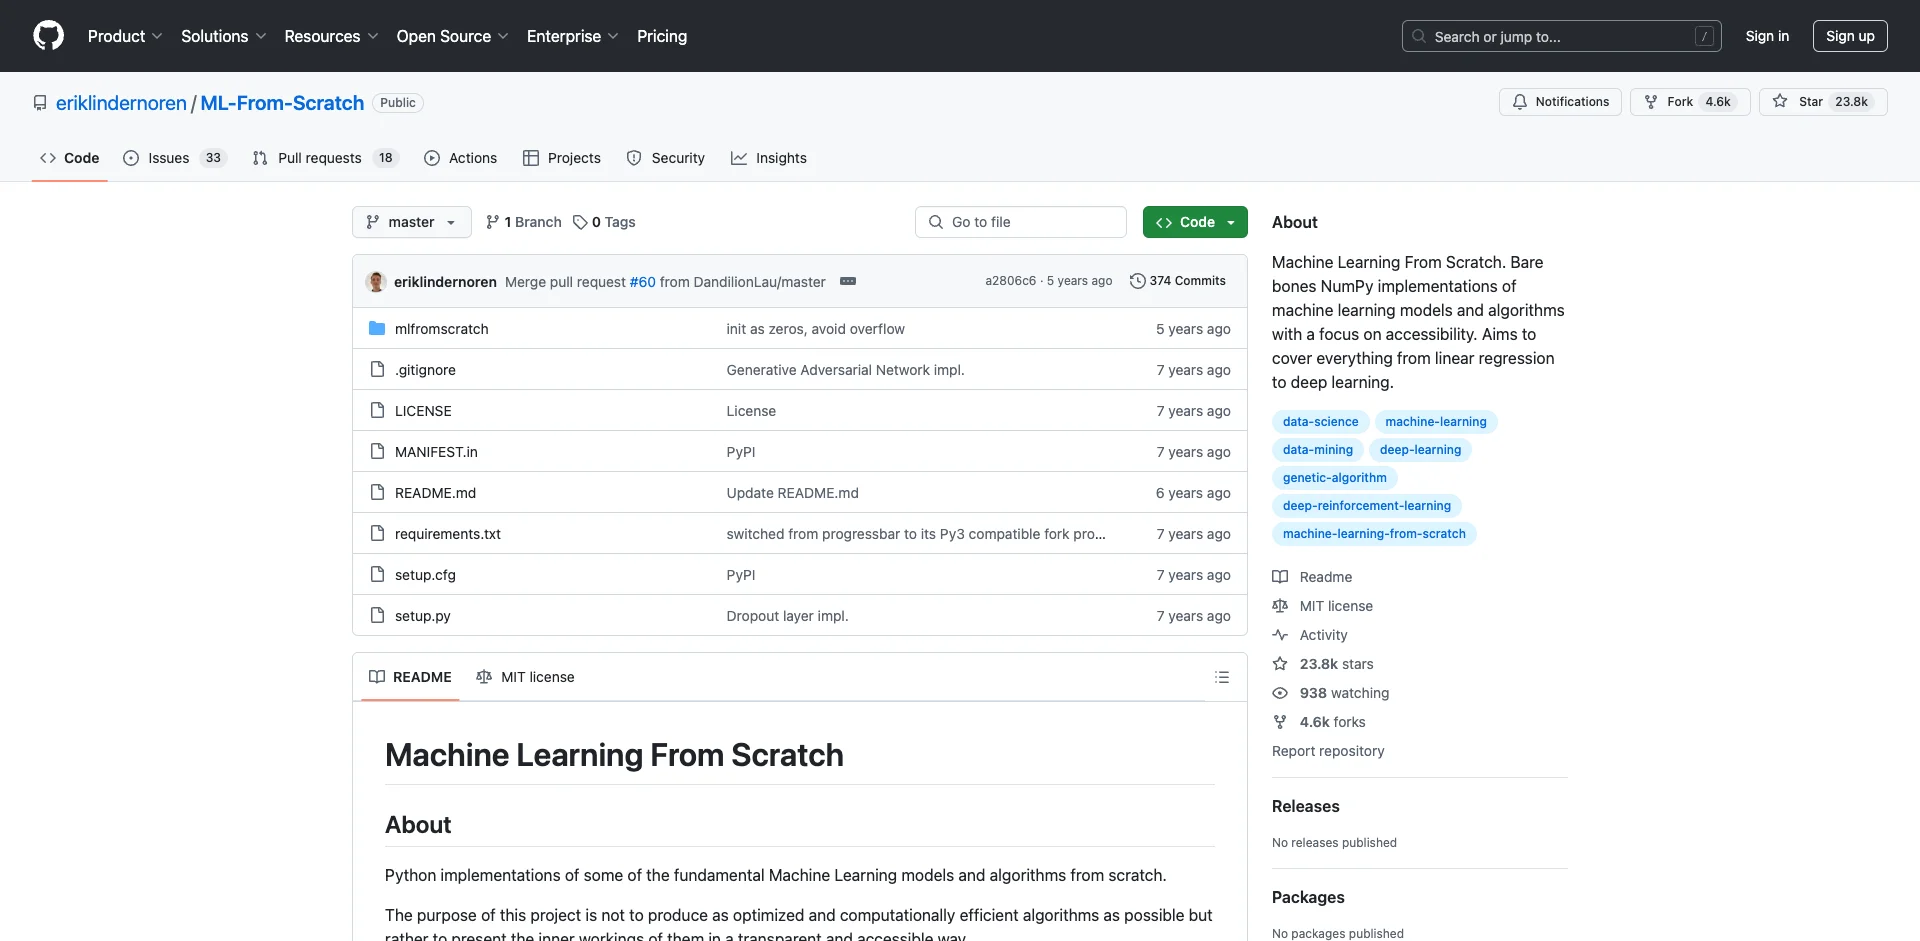Open the setup.cfg file

click(x=425, y=575)
